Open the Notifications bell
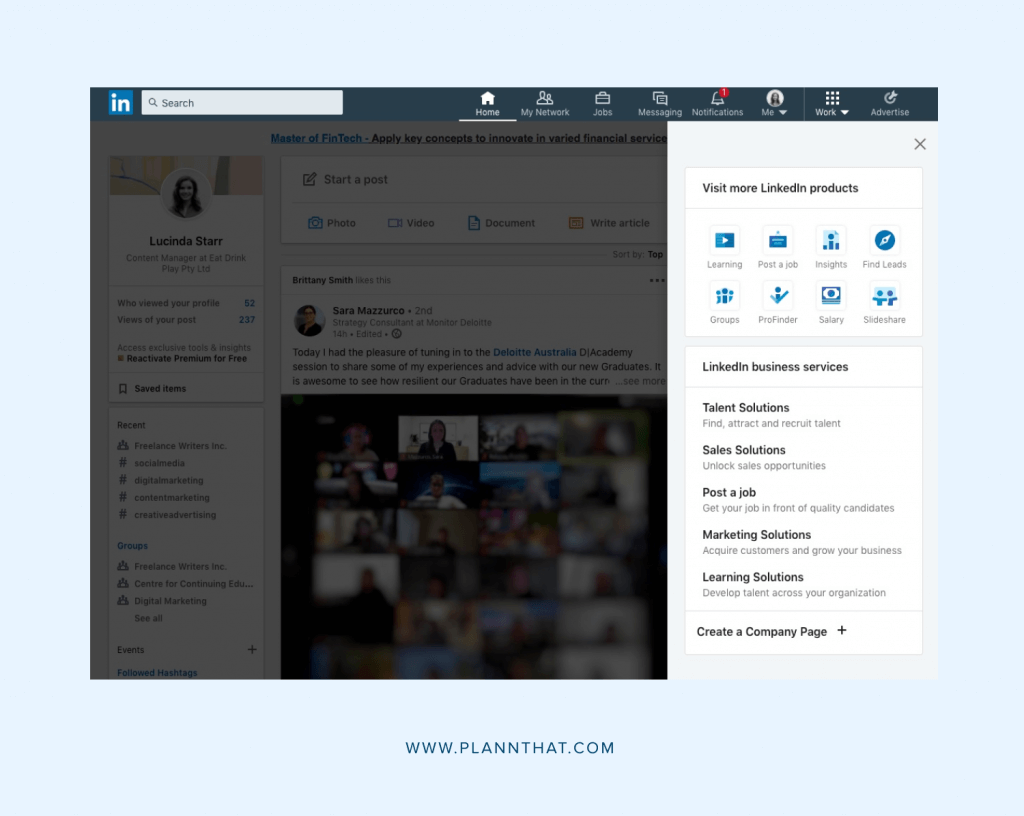The height and width of the screenshot is (816, 1024). [717, 104]
